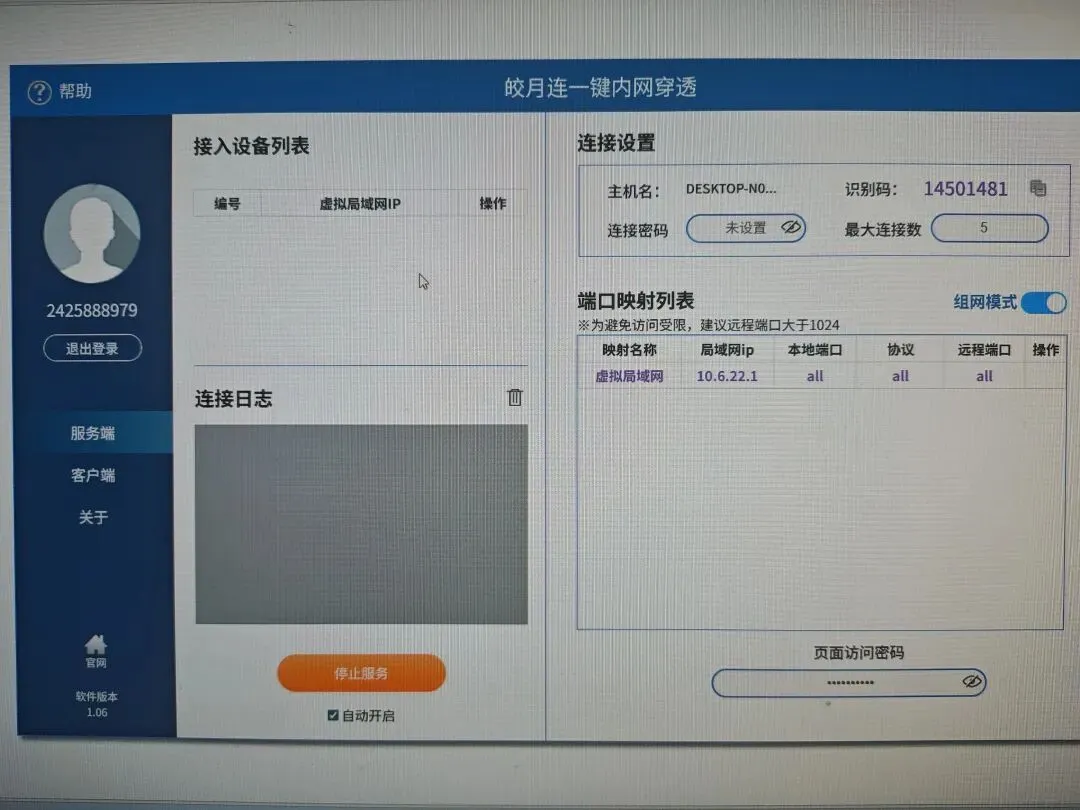Viewport: 1080px width, 810px height.
Task: Switch to 服务端 server tab
Action: tap(93, 433)
